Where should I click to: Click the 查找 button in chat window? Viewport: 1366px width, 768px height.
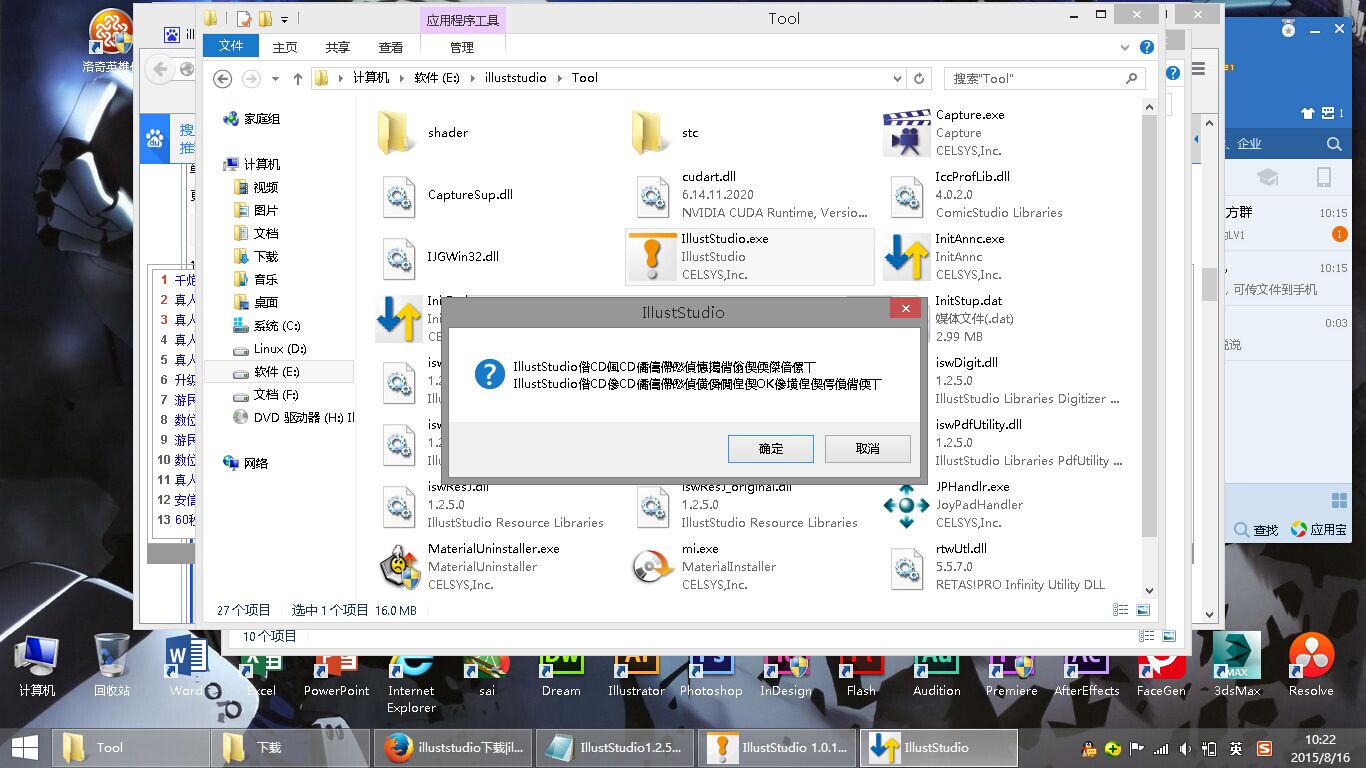coord(1257,530)
